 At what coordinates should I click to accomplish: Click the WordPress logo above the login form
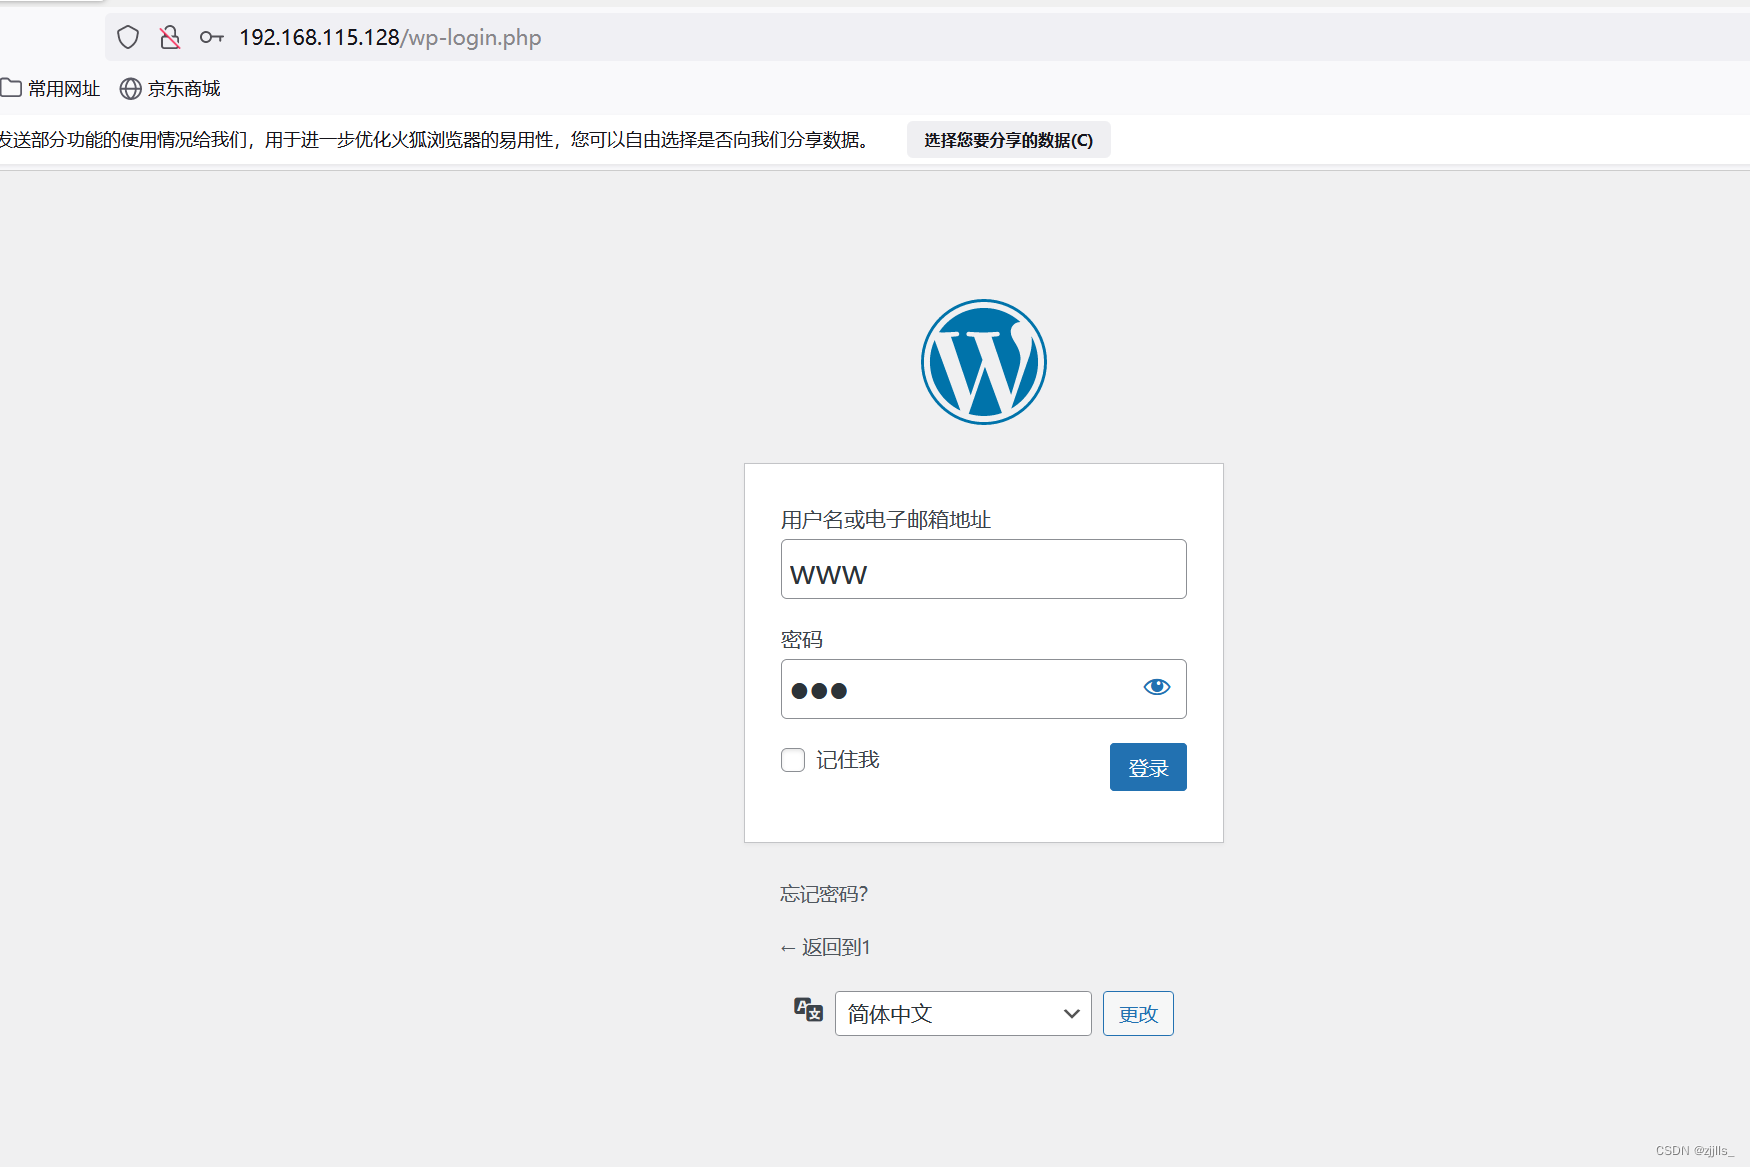[983, 362]
